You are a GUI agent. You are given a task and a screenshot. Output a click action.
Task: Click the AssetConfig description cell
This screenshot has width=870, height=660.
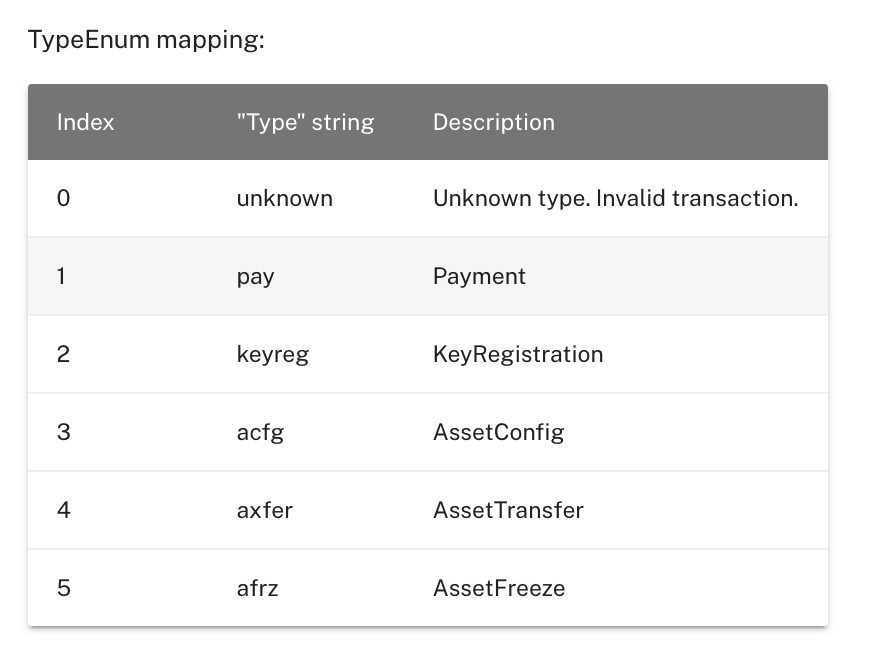coord(498,432)
